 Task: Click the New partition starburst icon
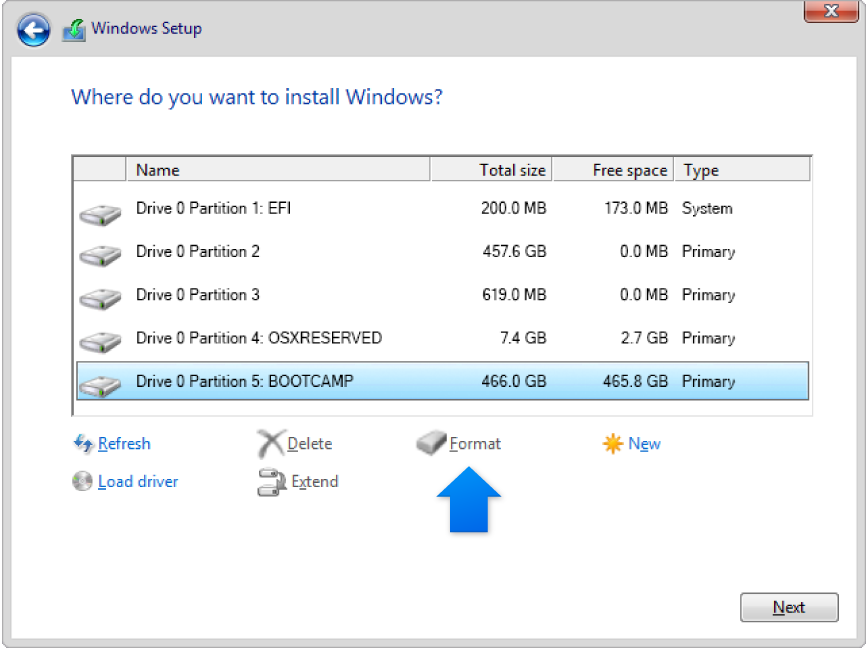click(612, 443)
